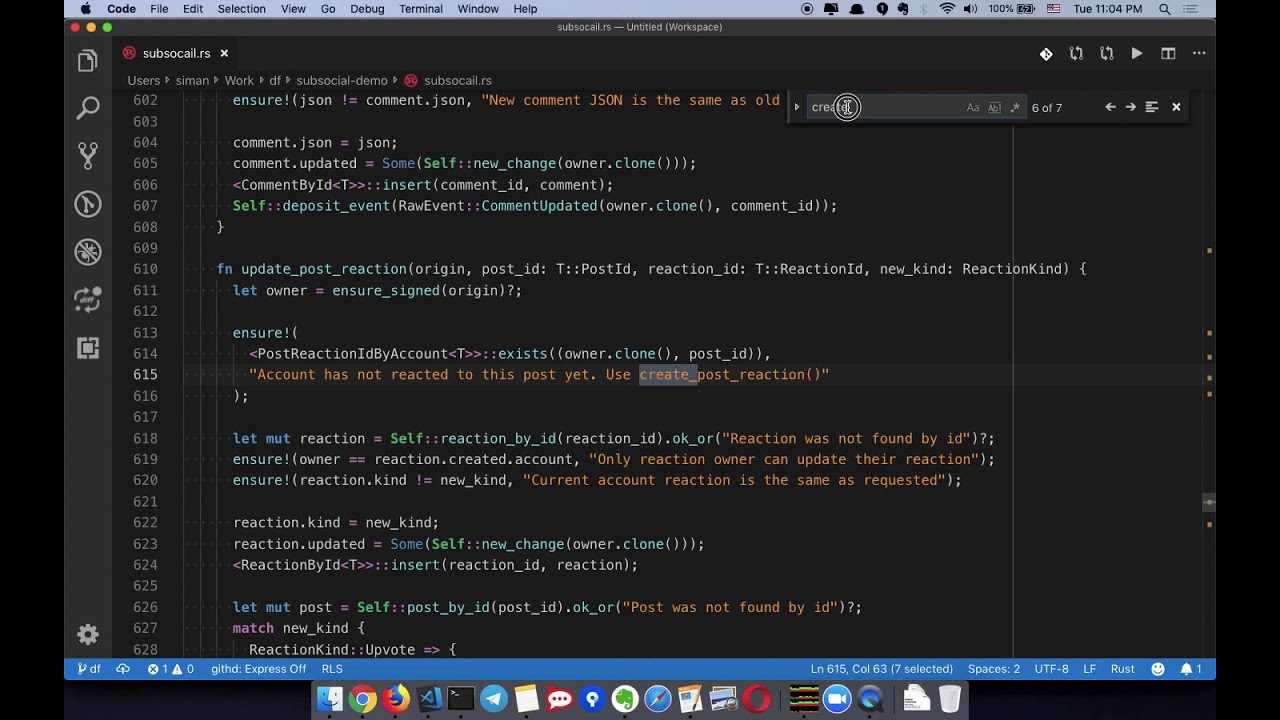This screenshot has width=1280, height=720.
Task: Open the Debug menu
Action: click(367, 9)
